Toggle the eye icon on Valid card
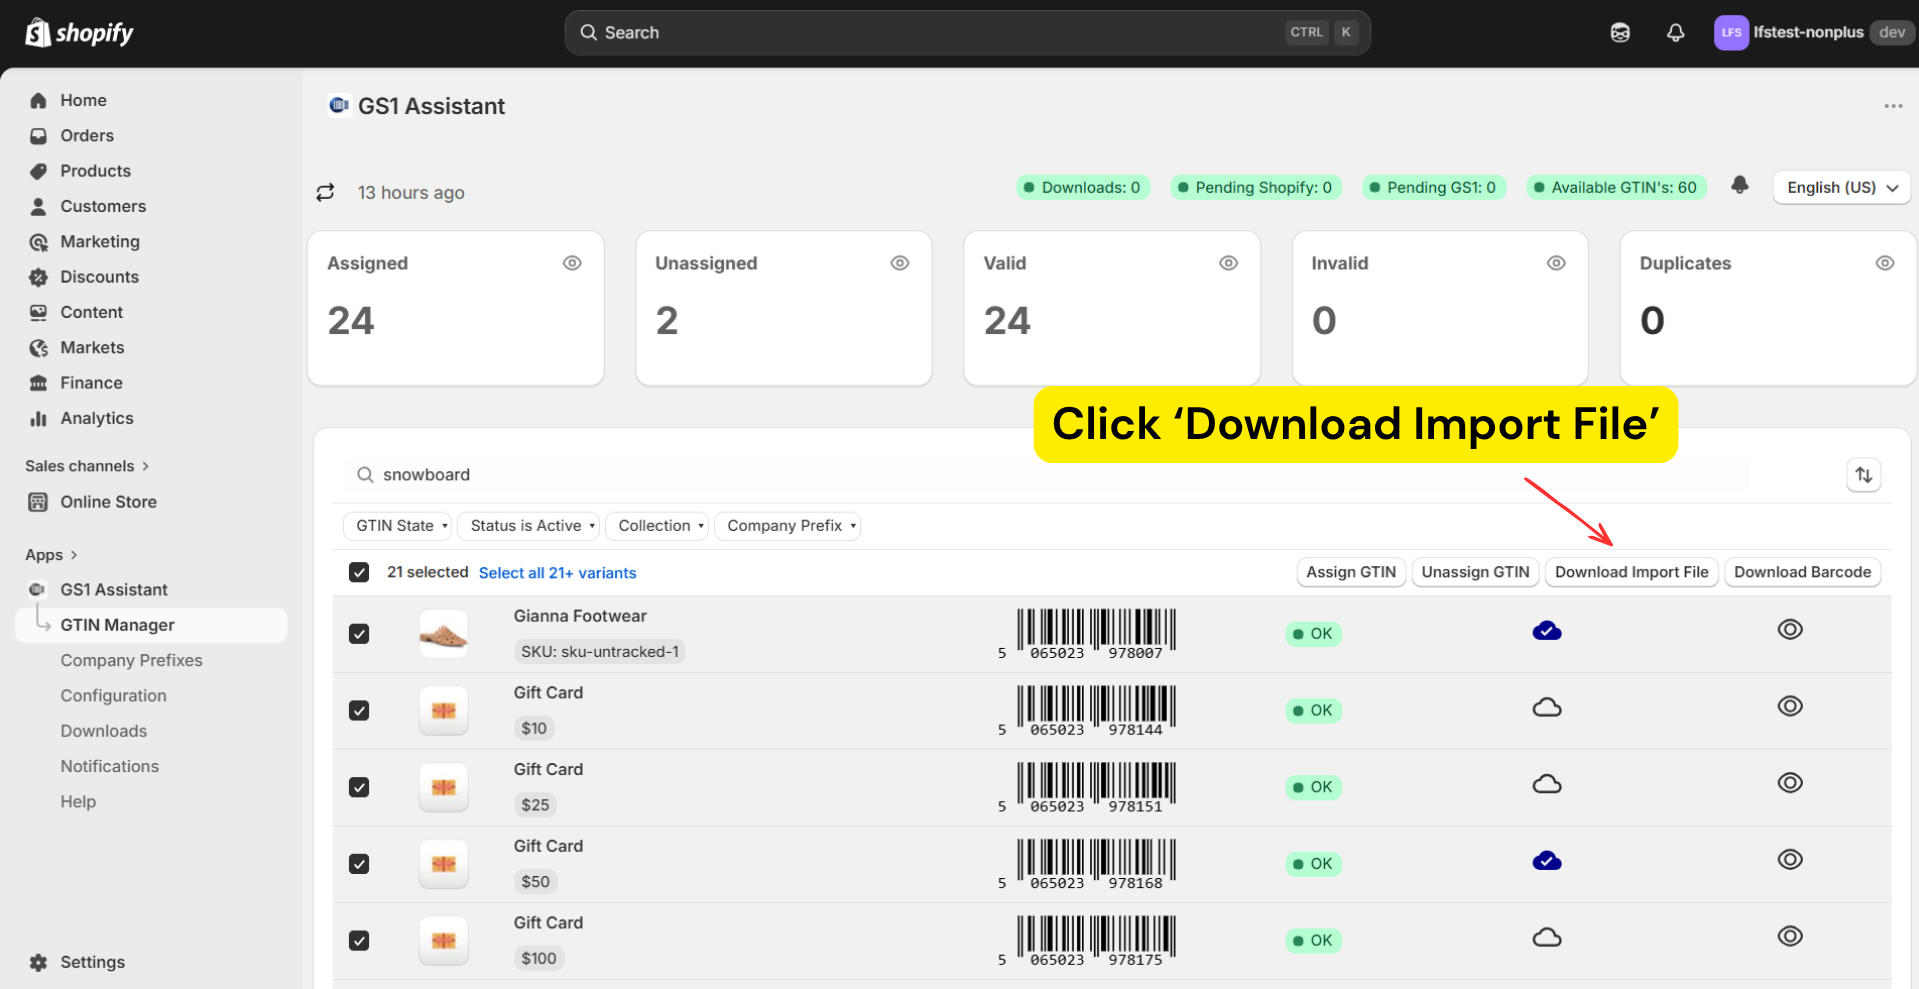This screenshot has height=989, width=1919. tap(1229, 263)
